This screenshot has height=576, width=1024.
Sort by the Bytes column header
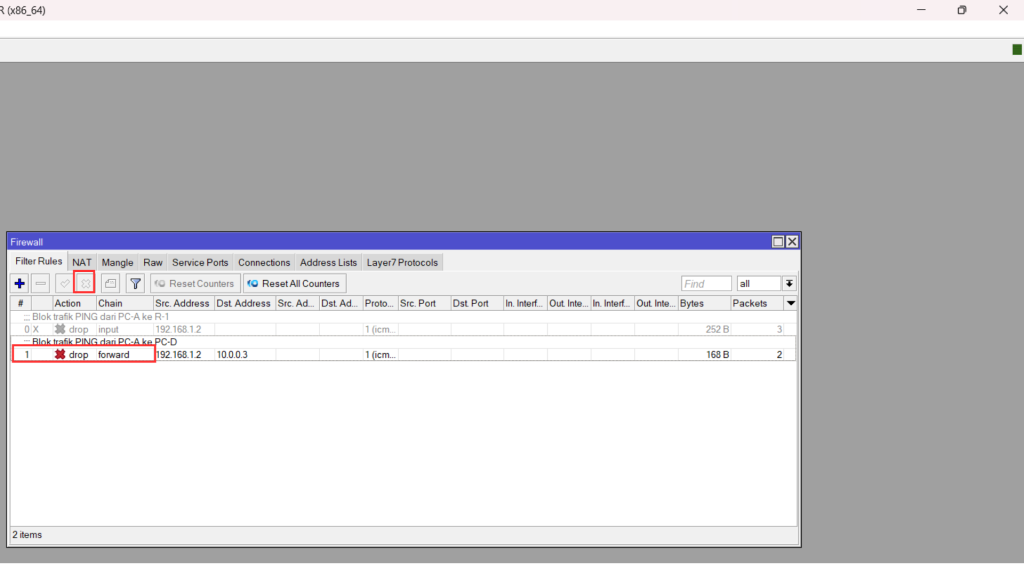click(703, 303)
